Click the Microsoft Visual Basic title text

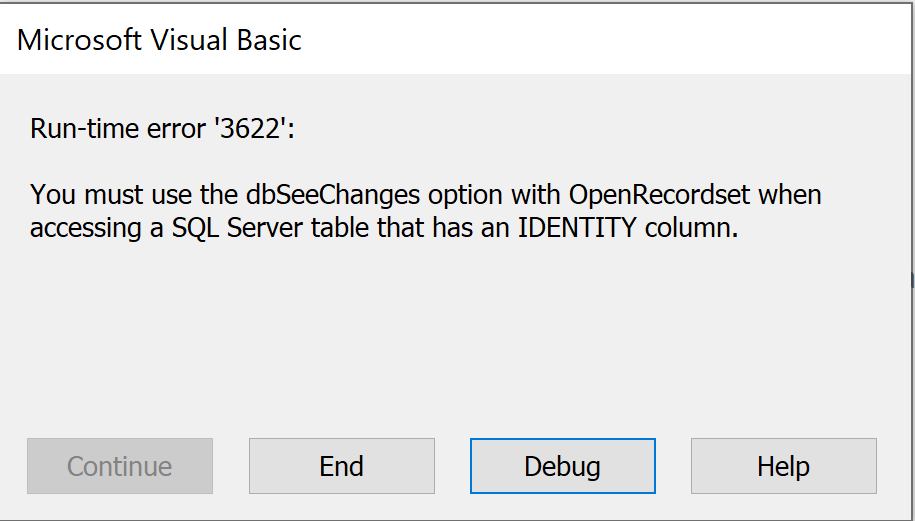tap(159, 40)
